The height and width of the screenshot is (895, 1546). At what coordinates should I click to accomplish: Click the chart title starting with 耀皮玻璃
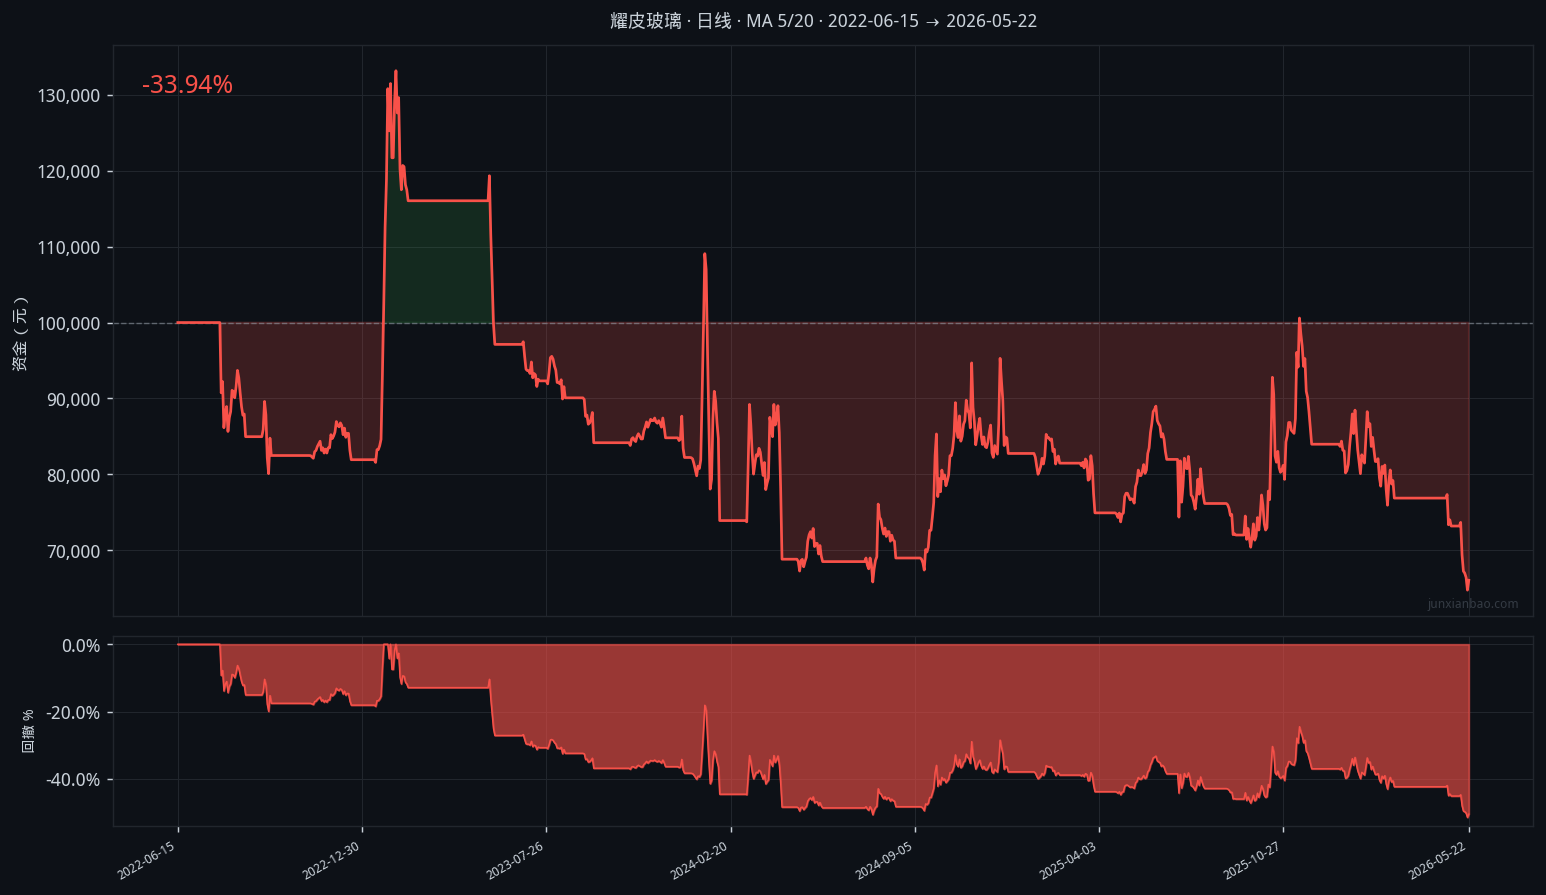point(823,21)
